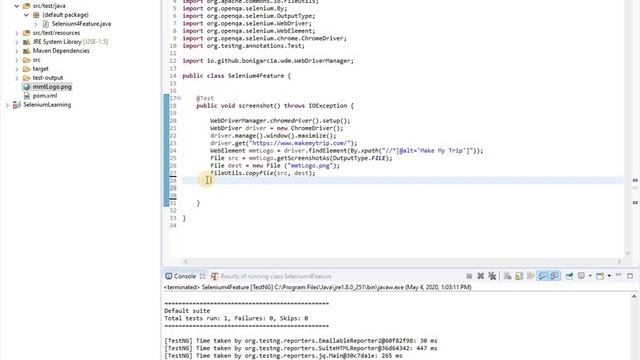The height and width of the screenshot is (360, 640).
Task: Click class name Selenium4Feature on line 14
Action: tap(256, 76)
